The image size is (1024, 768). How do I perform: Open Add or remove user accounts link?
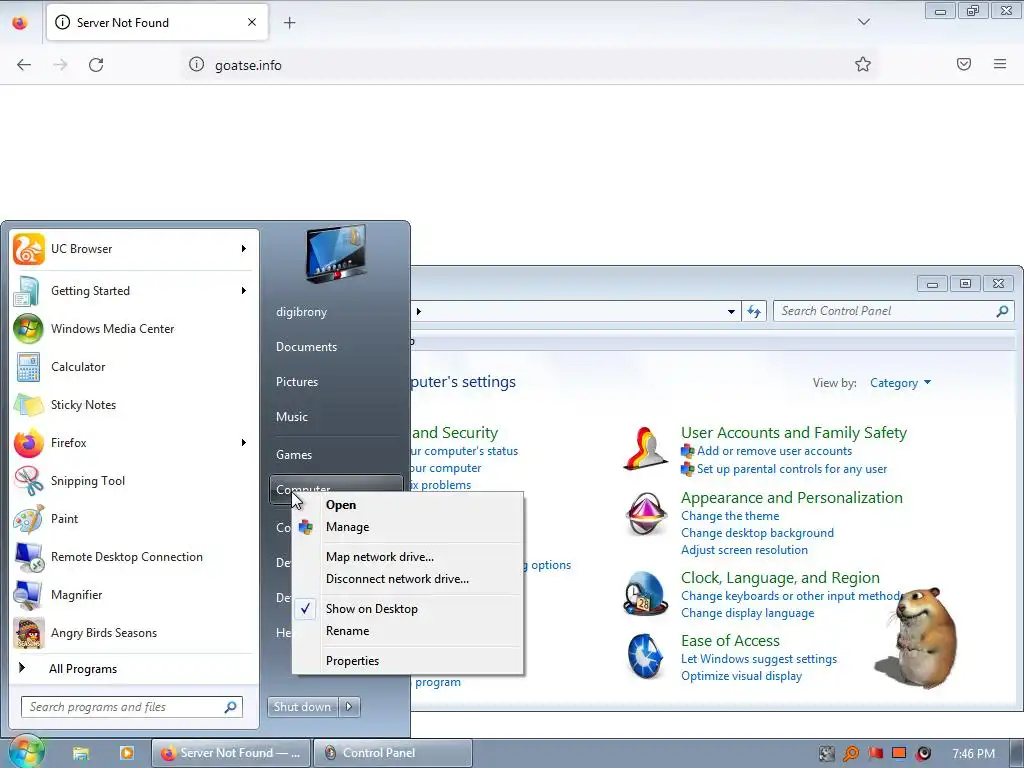[774, 451]
